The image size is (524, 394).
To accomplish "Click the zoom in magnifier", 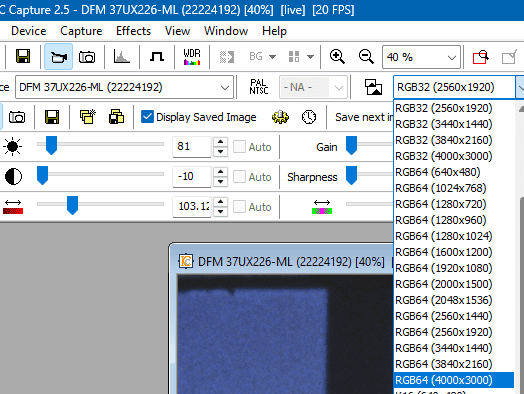I will point(337,56).
